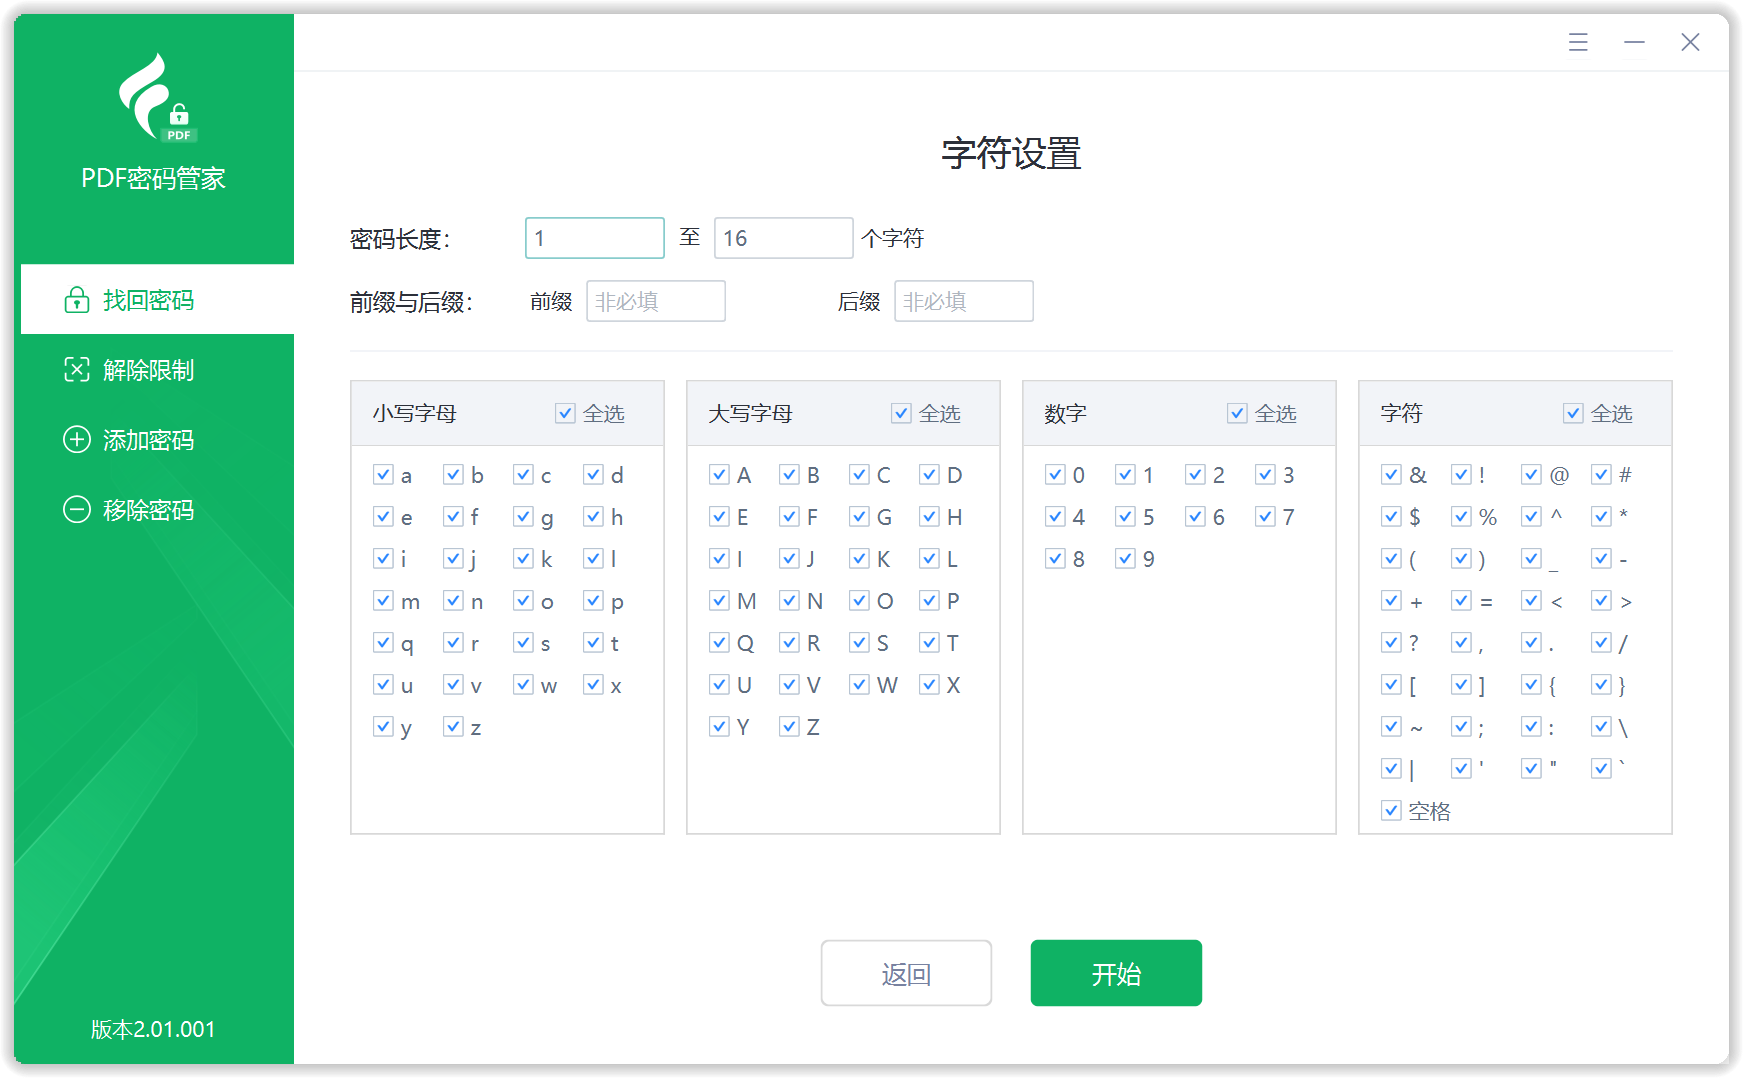Click the PDF密码管家 logo icon

point(157,97)
